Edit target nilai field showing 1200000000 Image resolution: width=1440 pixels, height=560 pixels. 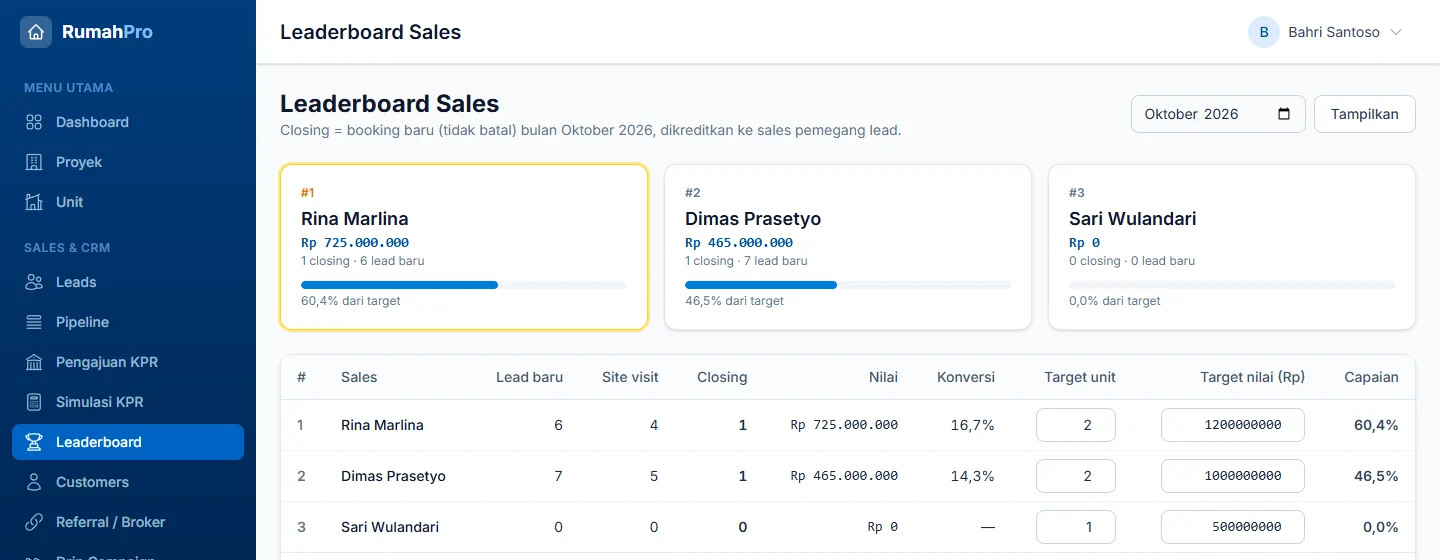tap(1233, 425)
